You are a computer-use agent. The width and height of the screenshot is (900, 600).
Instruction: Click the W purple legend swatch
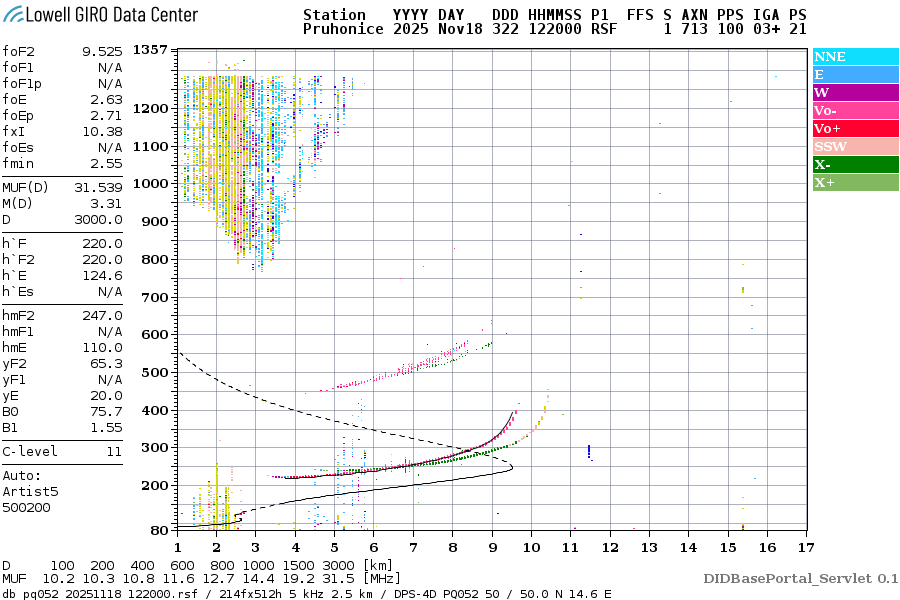click(855, 93)
